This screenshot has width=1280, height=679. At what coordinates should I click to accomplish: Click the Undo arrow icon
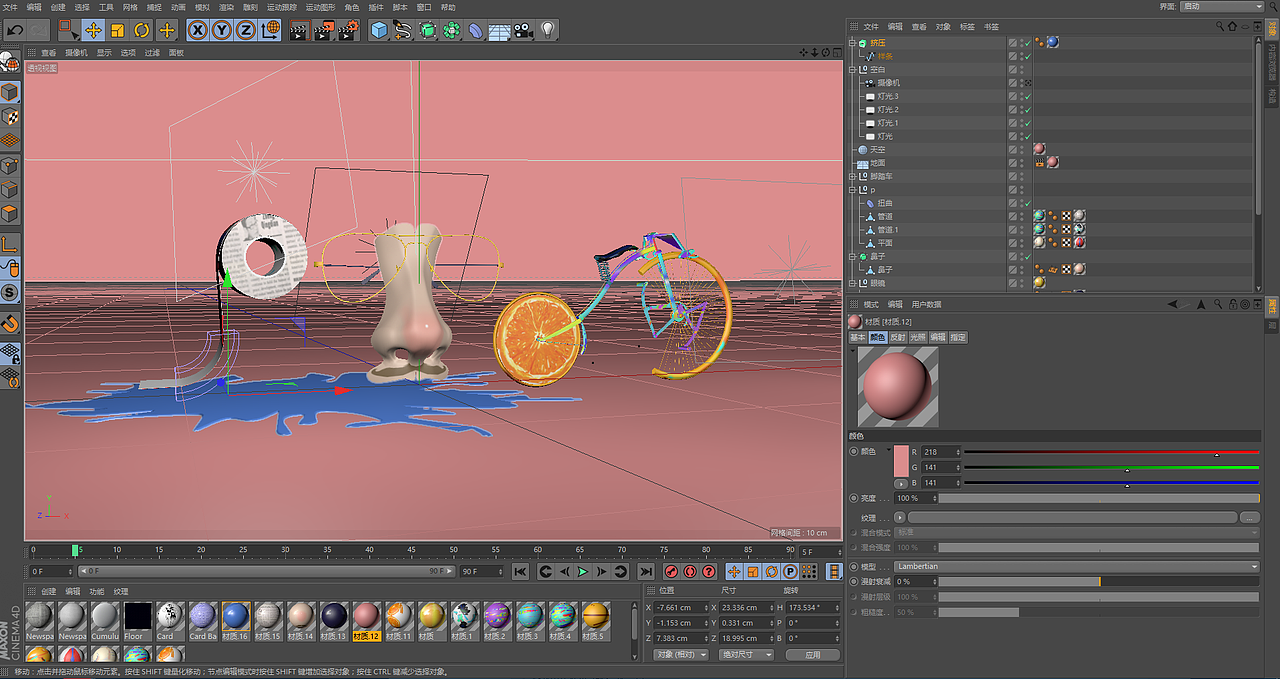click(x=14, y=30)
